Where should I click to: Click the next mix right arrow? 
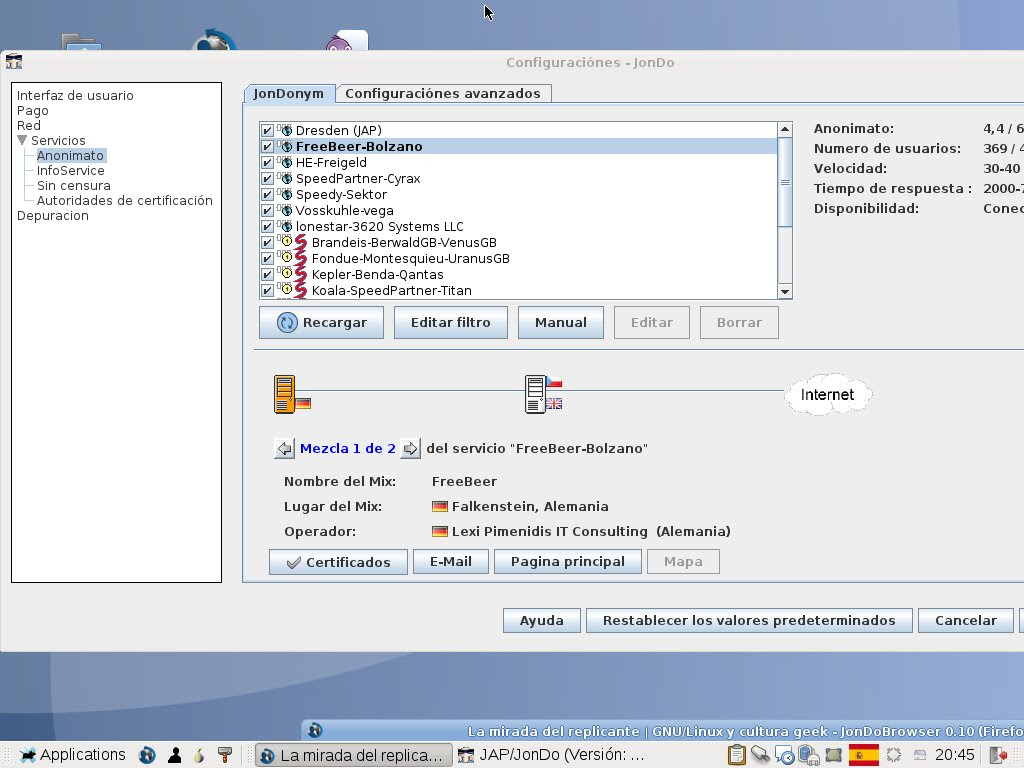click(410, 449)
